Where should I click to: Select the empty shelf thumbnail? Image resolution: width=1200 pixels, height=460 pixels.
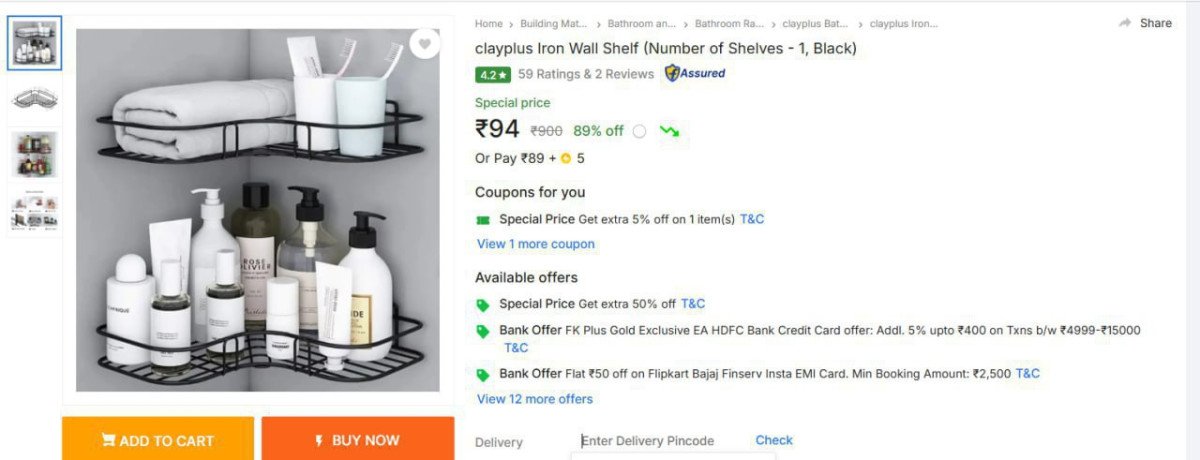[x=35, y=98]
